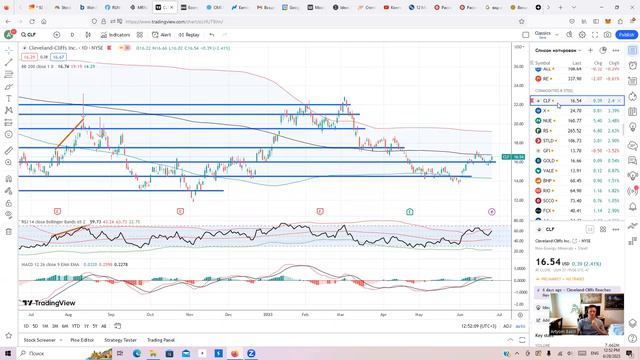Click the favorites star in left toolbar
640x360 pixels.
(x=9, y=336)
